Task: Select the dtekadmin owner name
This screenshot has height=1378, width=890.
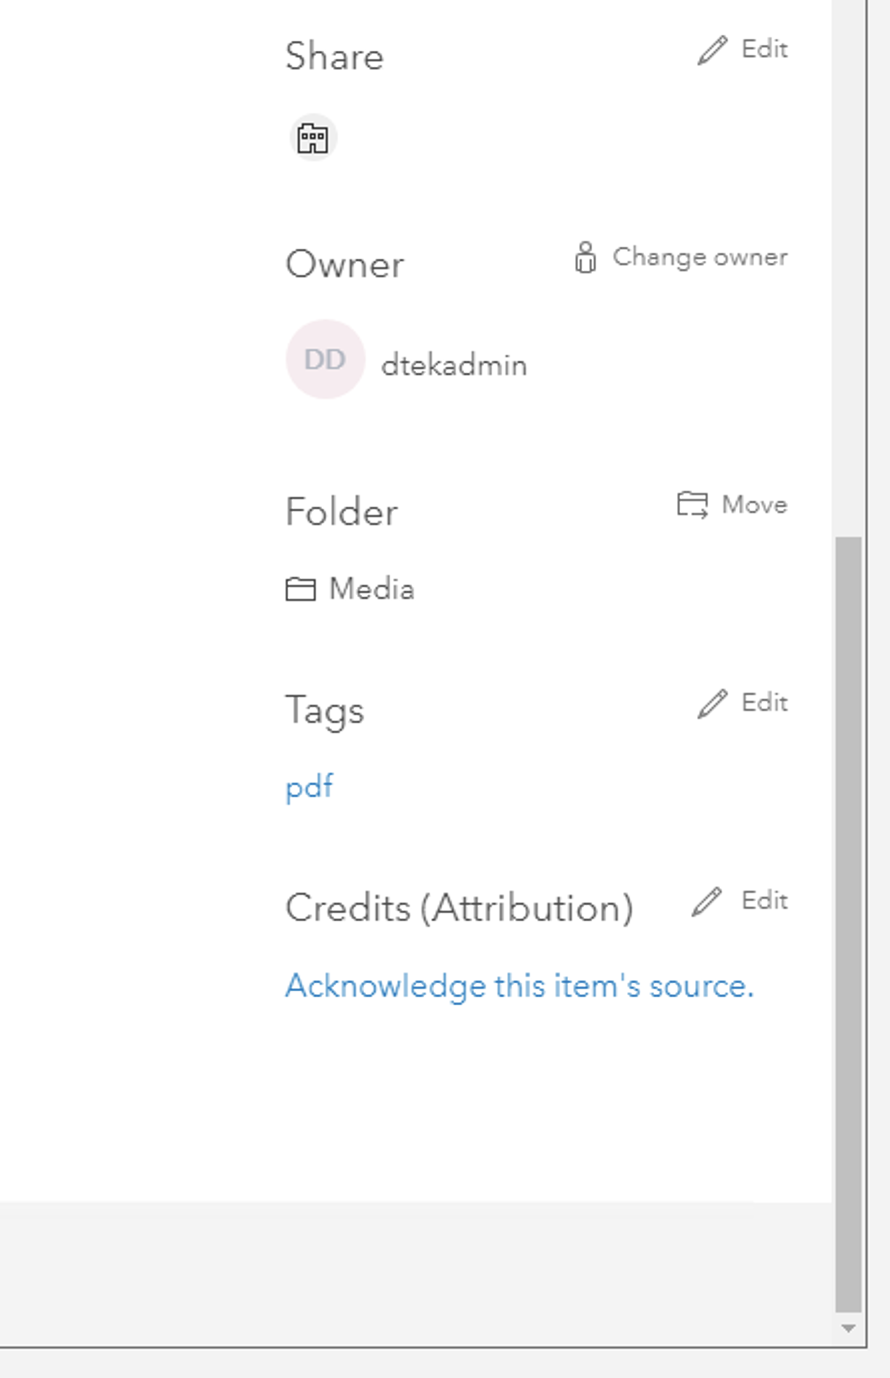Action: [454, 365]
